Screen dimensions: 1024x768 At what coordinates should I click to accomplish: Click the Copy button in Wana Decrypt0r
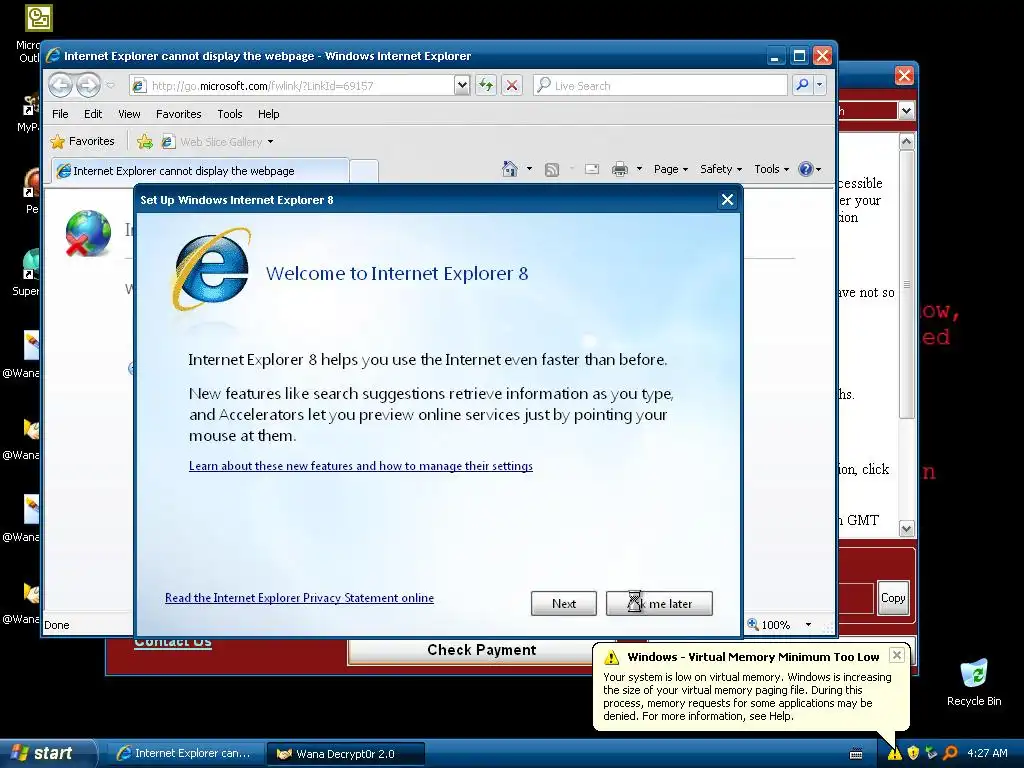pos(893,598)
